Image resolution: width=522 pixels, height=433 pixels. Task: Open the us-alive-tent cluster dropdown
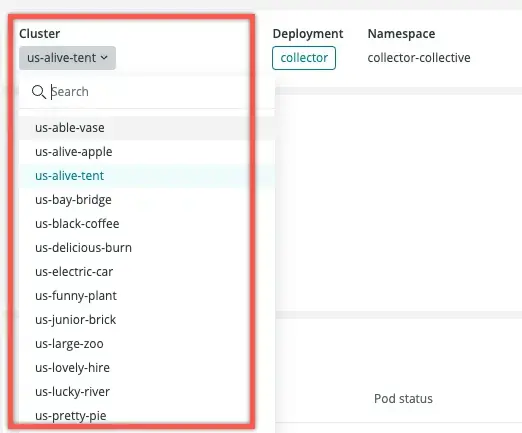(67, 58)
